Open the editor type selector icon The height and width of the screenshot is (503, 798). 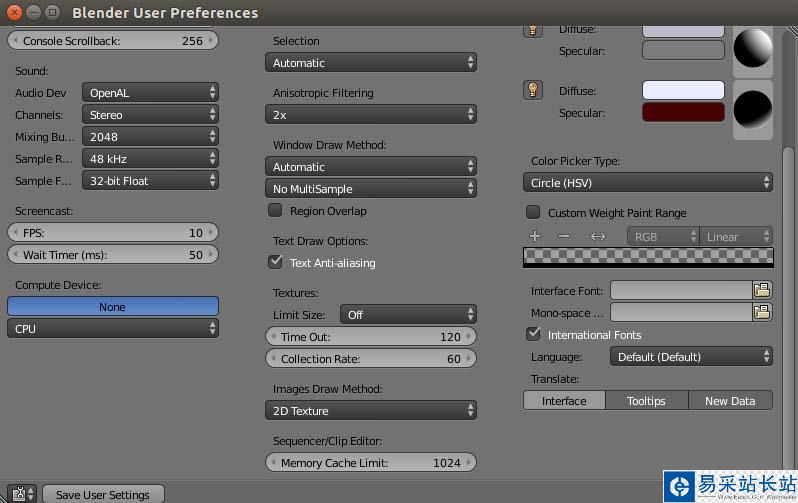point(23,494)
